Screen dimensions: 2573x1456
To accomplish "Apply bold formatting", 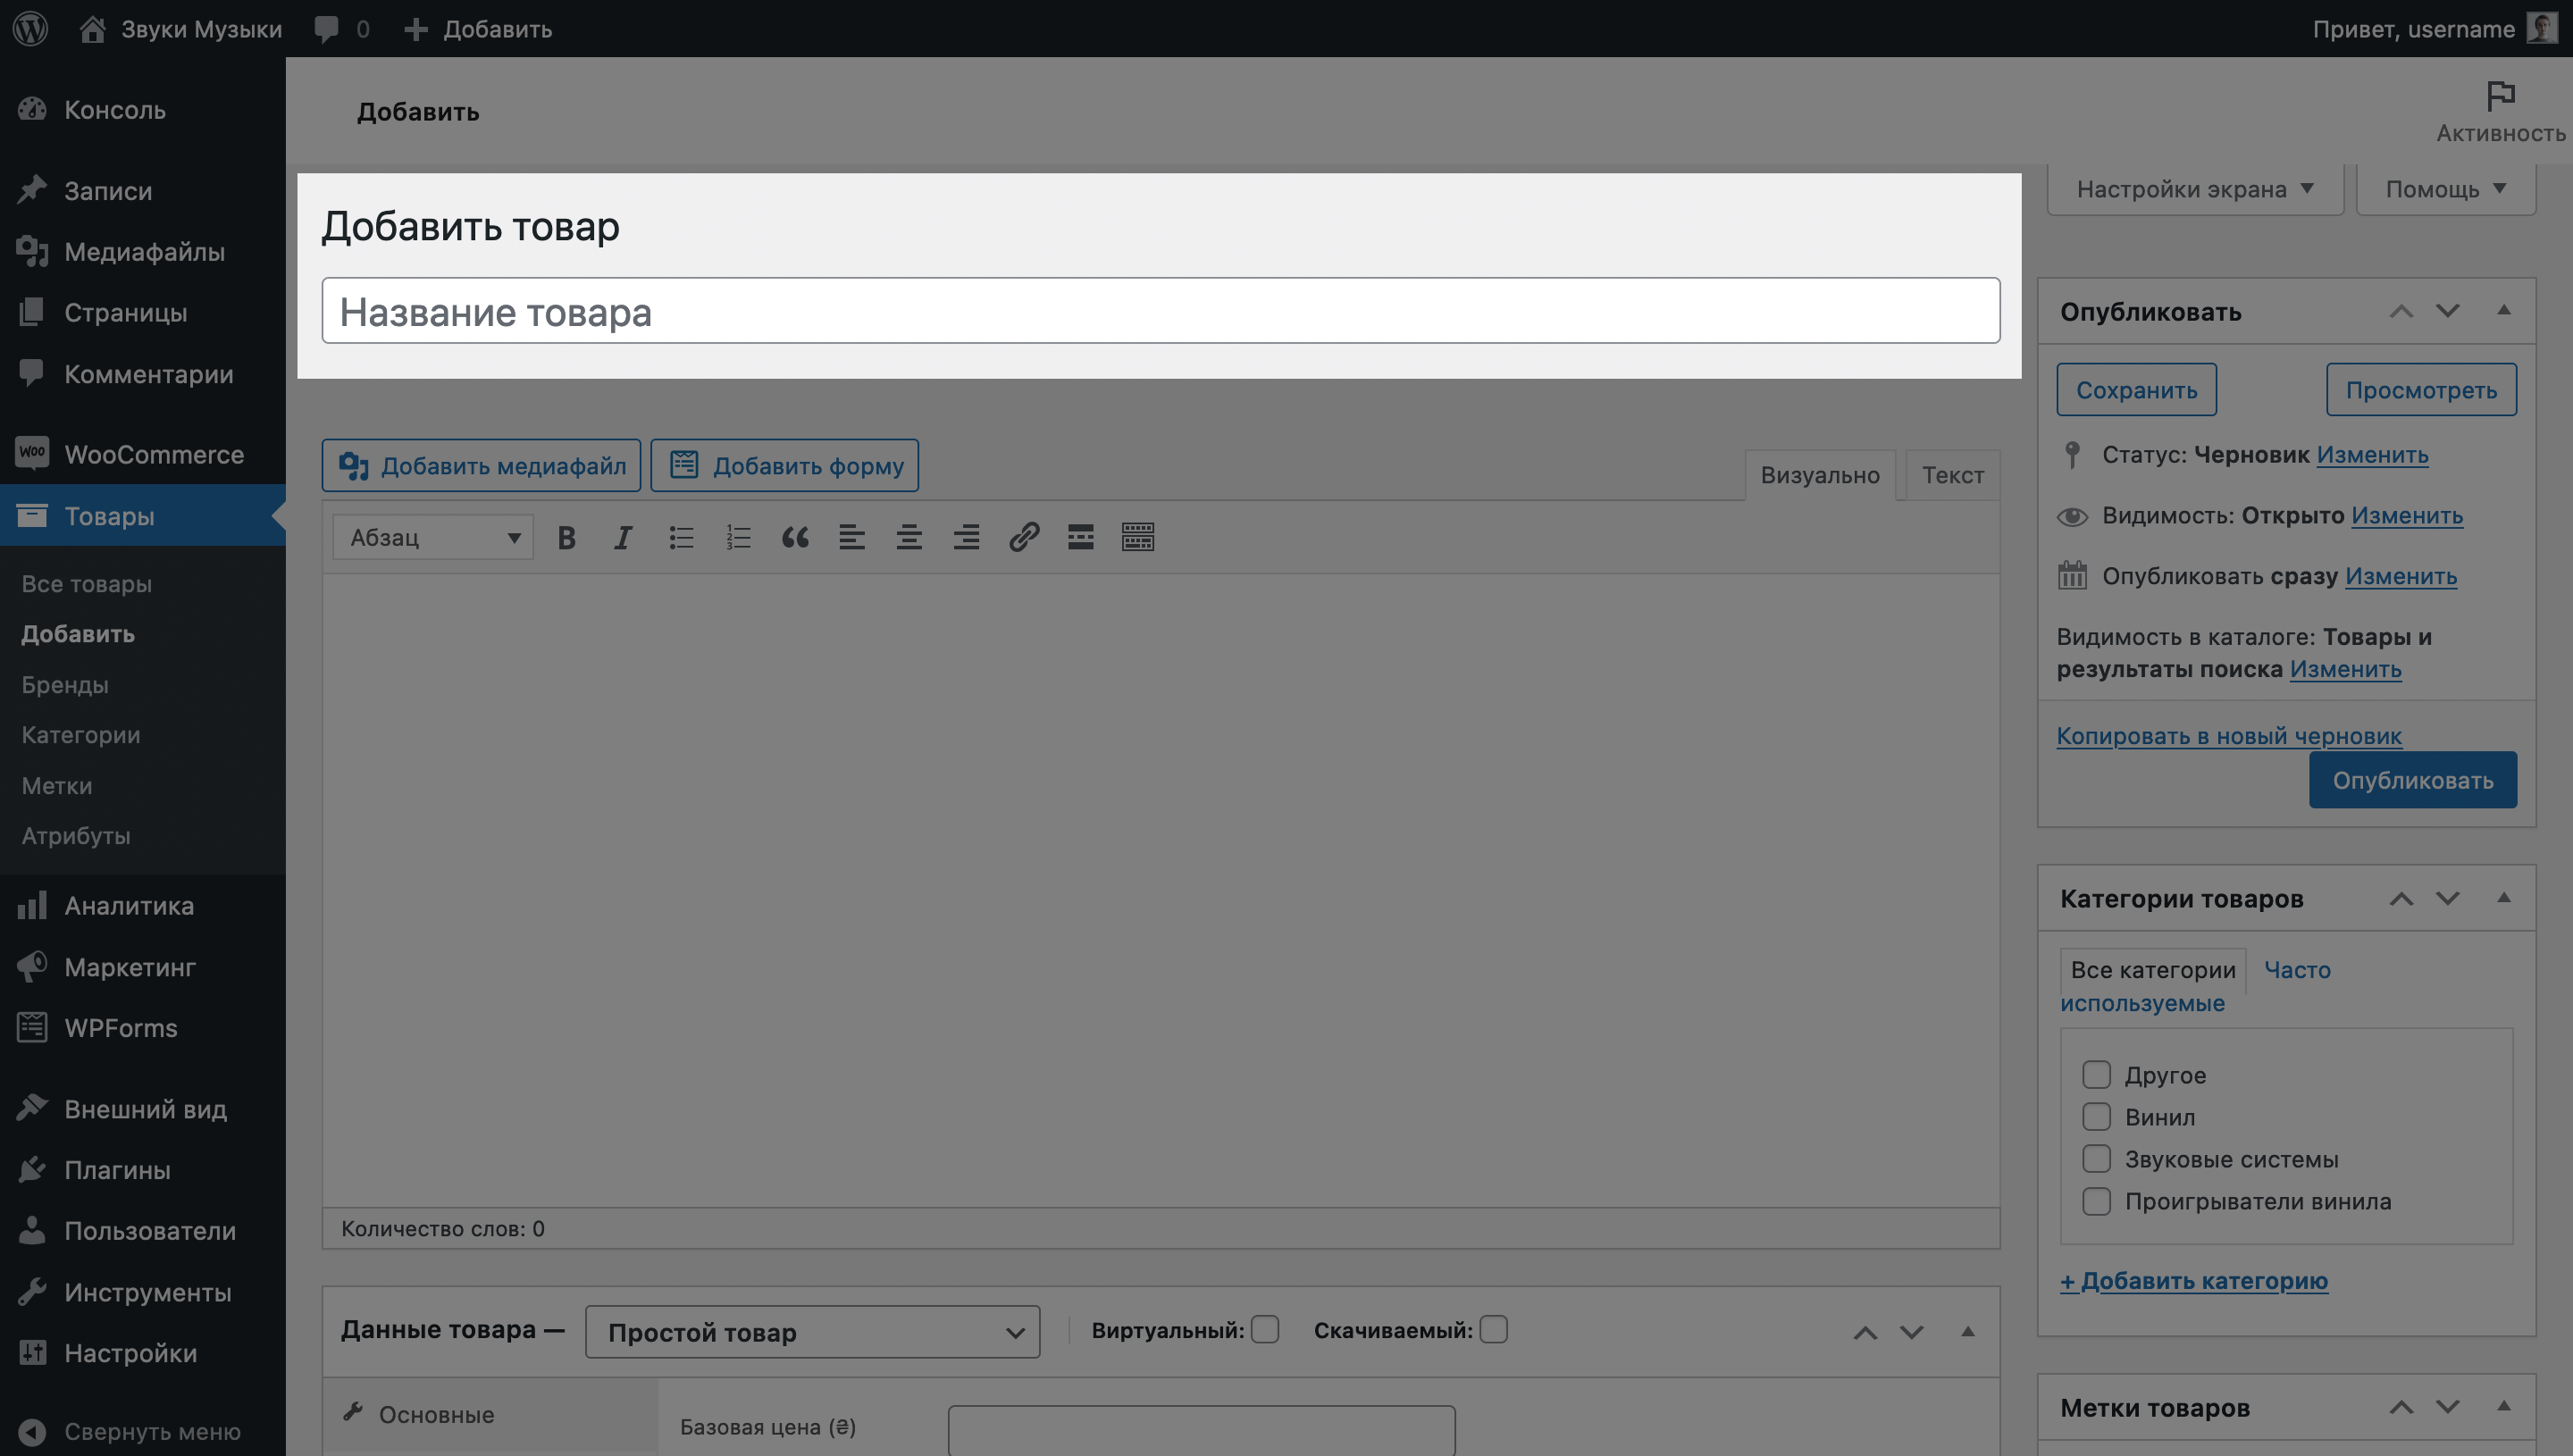I will [x=566, y=538].
